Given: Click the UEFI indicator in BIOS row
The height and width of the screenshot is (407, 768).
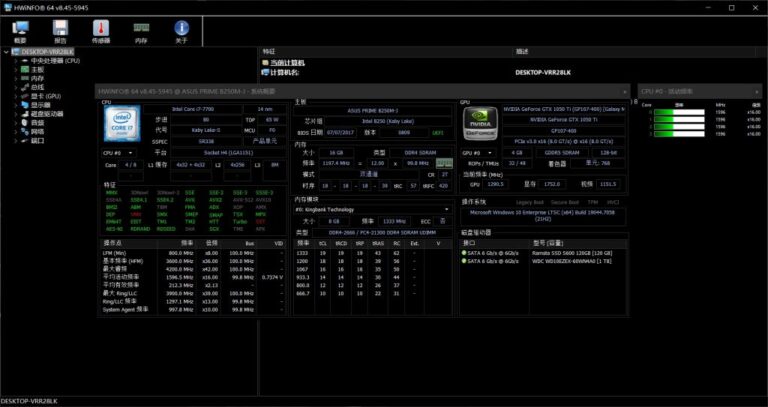Looking at the screenshot, I should click(437, 133).
